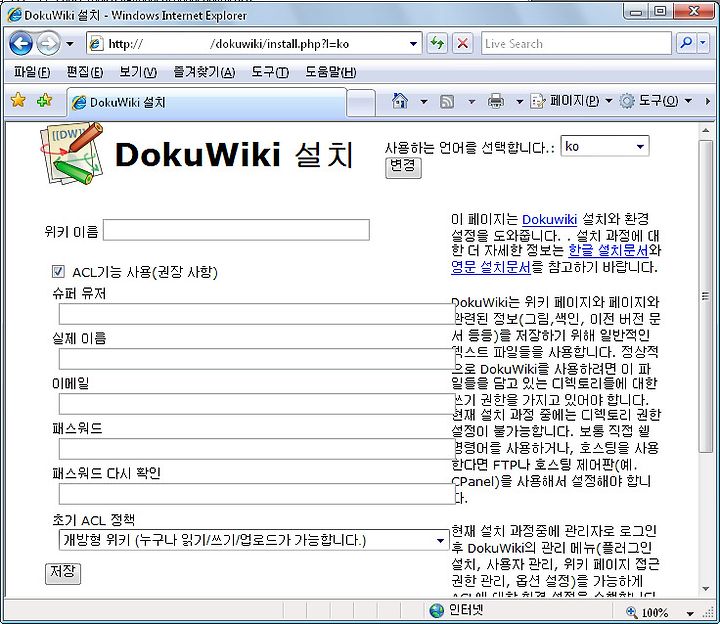
Task: Click the browser Back arrow button
Action: (21, 44)
